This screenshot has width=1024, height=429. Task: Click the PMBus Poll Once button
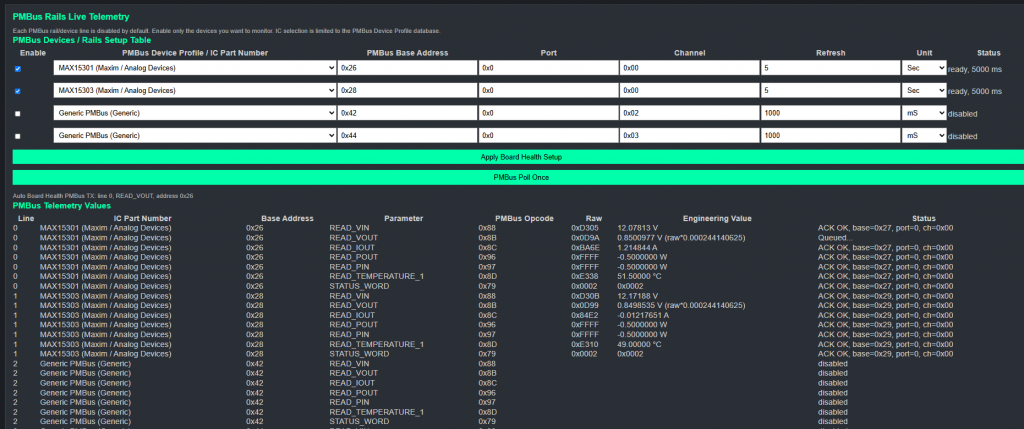click(x=519, y=177)
